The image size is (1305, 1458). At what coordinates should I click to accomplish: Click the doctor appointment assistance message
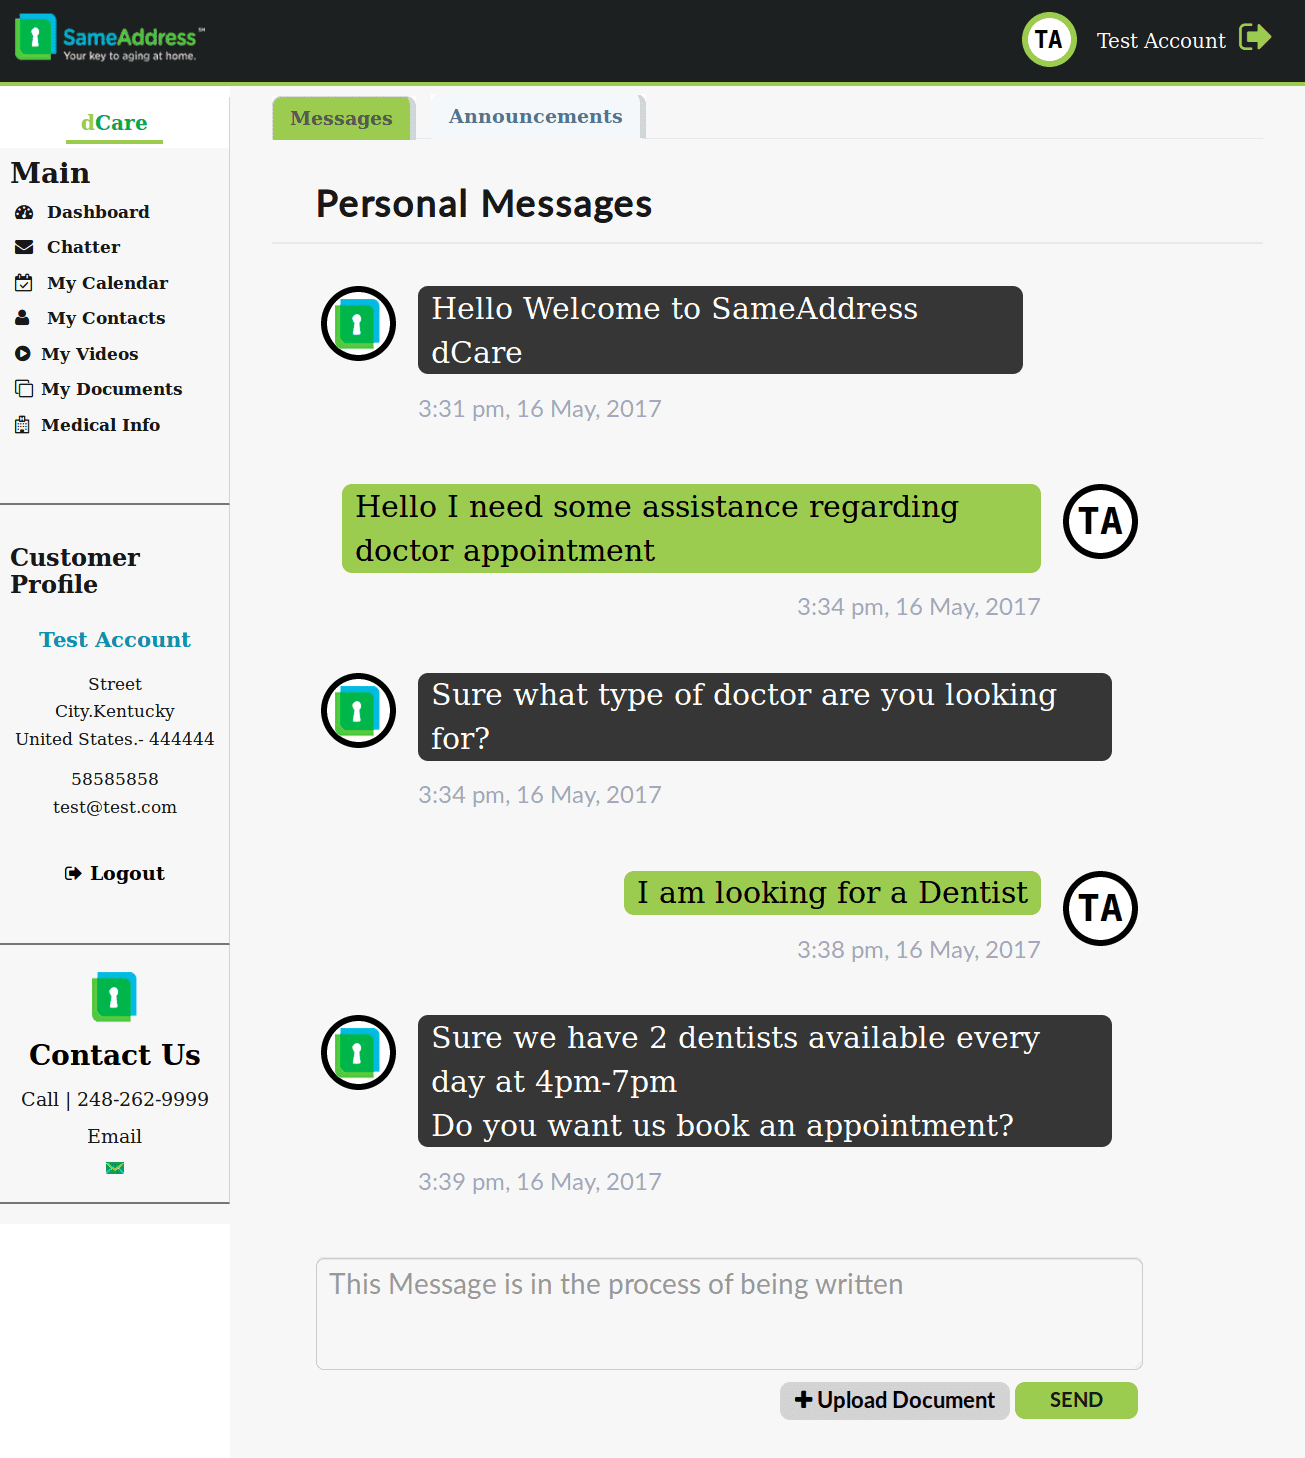691,528
